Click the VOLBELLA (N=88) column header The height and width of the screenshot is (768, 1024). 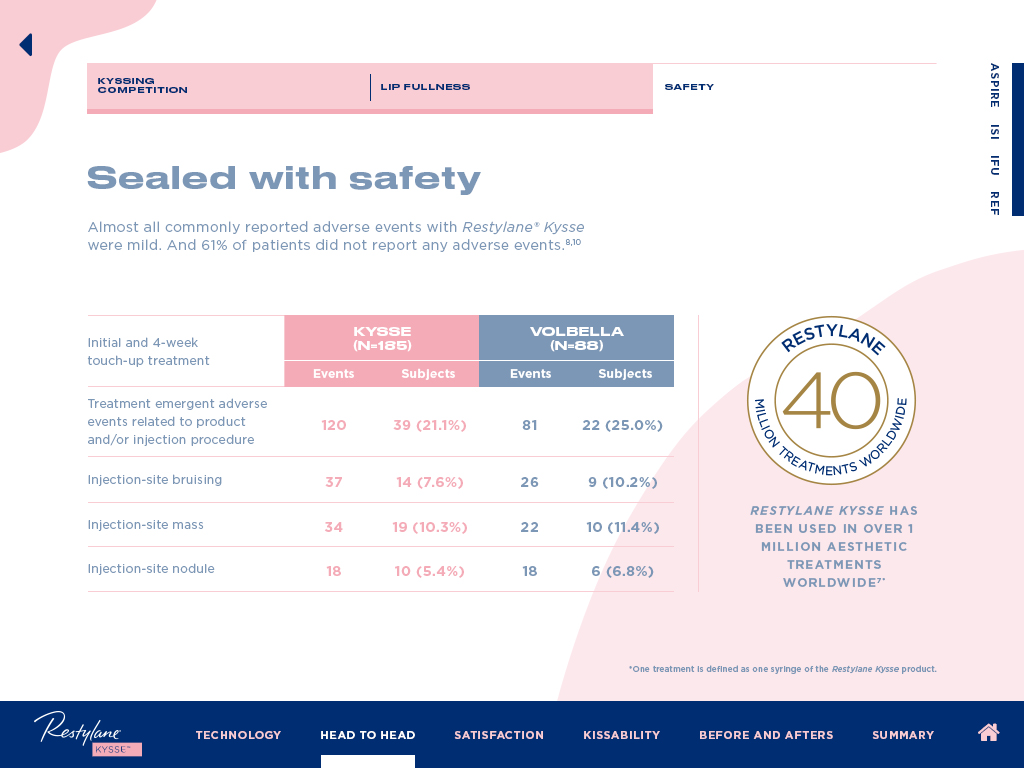coord(577,338)
